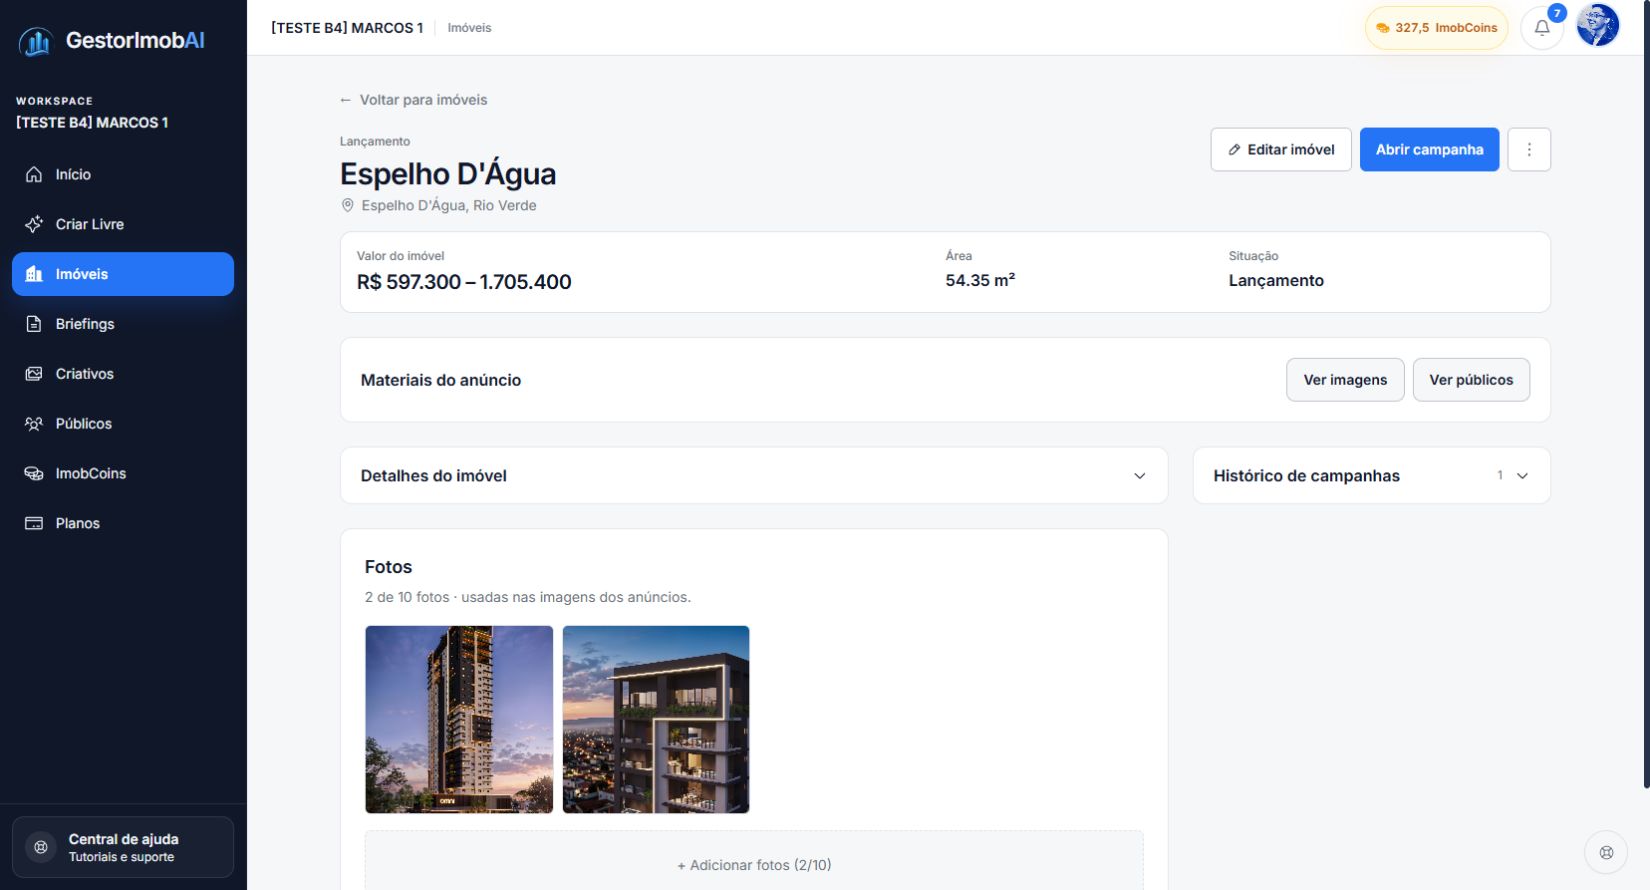
Task: Click the location pin icon by address
Action: tap(348, 205)
